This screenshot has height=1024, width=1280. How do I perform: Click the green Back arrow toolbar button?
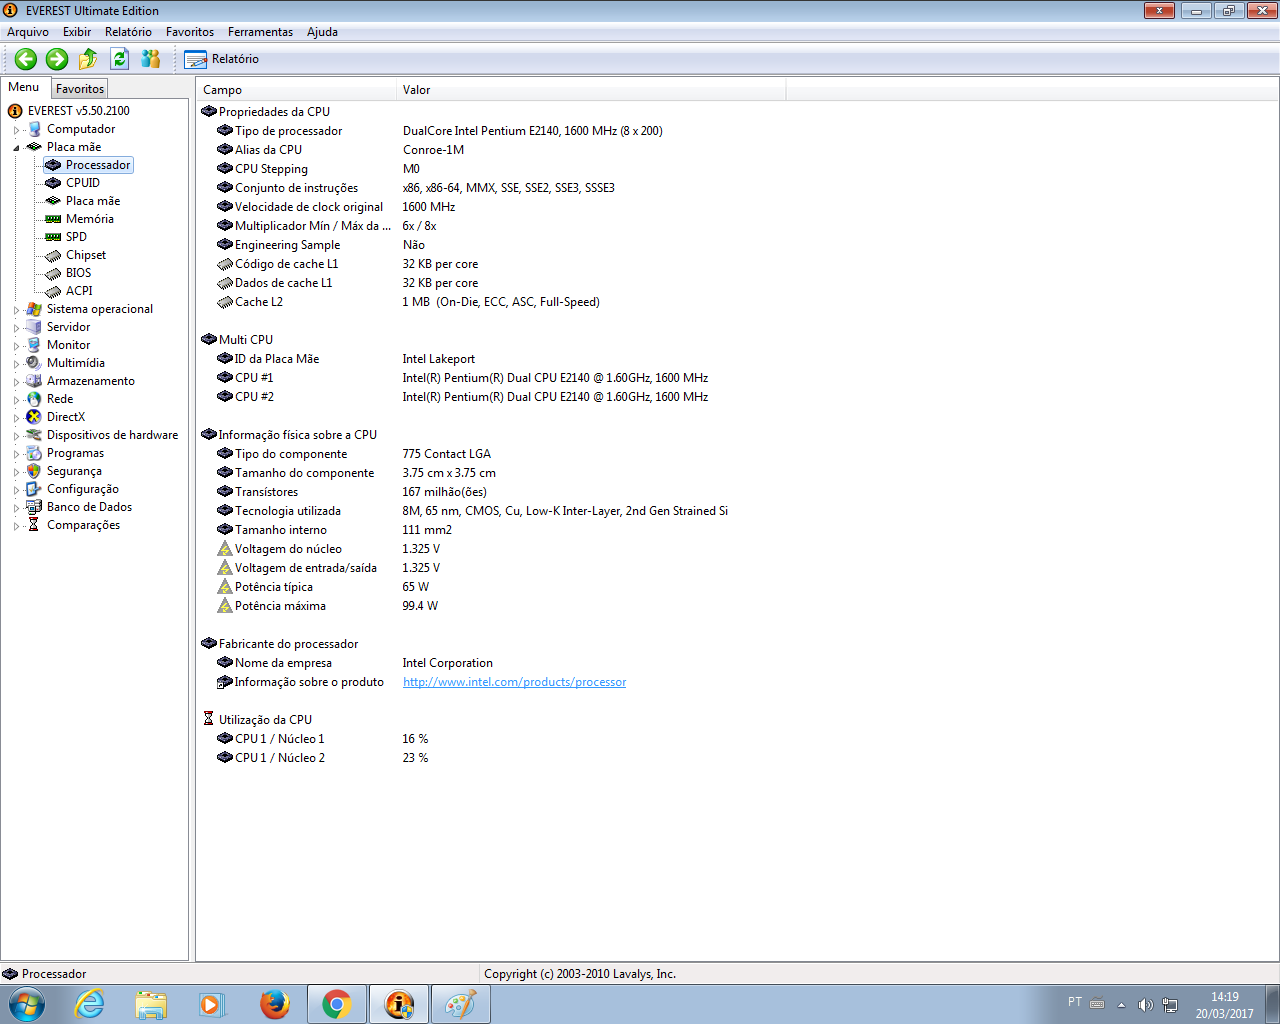tap(26, 59)
